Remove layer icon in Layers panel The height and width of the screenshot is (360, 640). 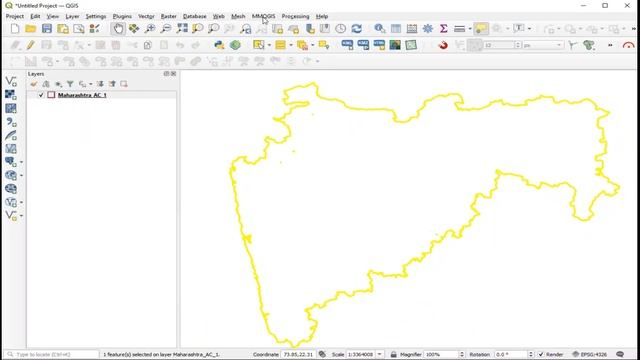pos(124,84)
